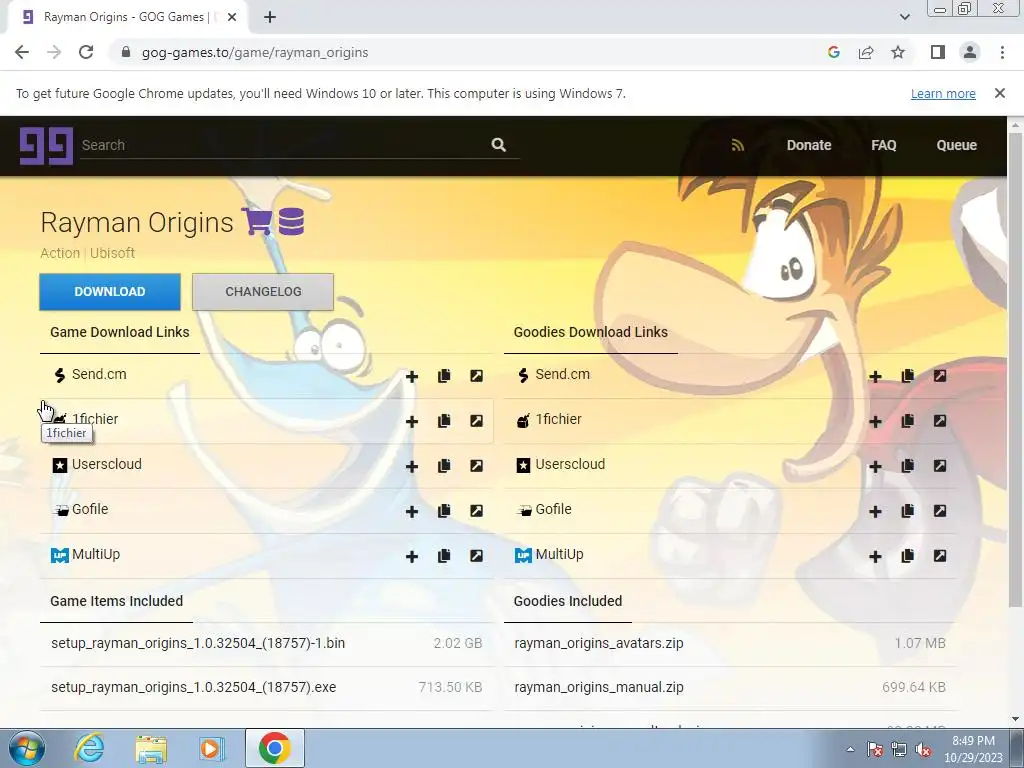Copy game Send.cm links icon
This screenshot has width=1024, height=768.
(x=444, y=376)
